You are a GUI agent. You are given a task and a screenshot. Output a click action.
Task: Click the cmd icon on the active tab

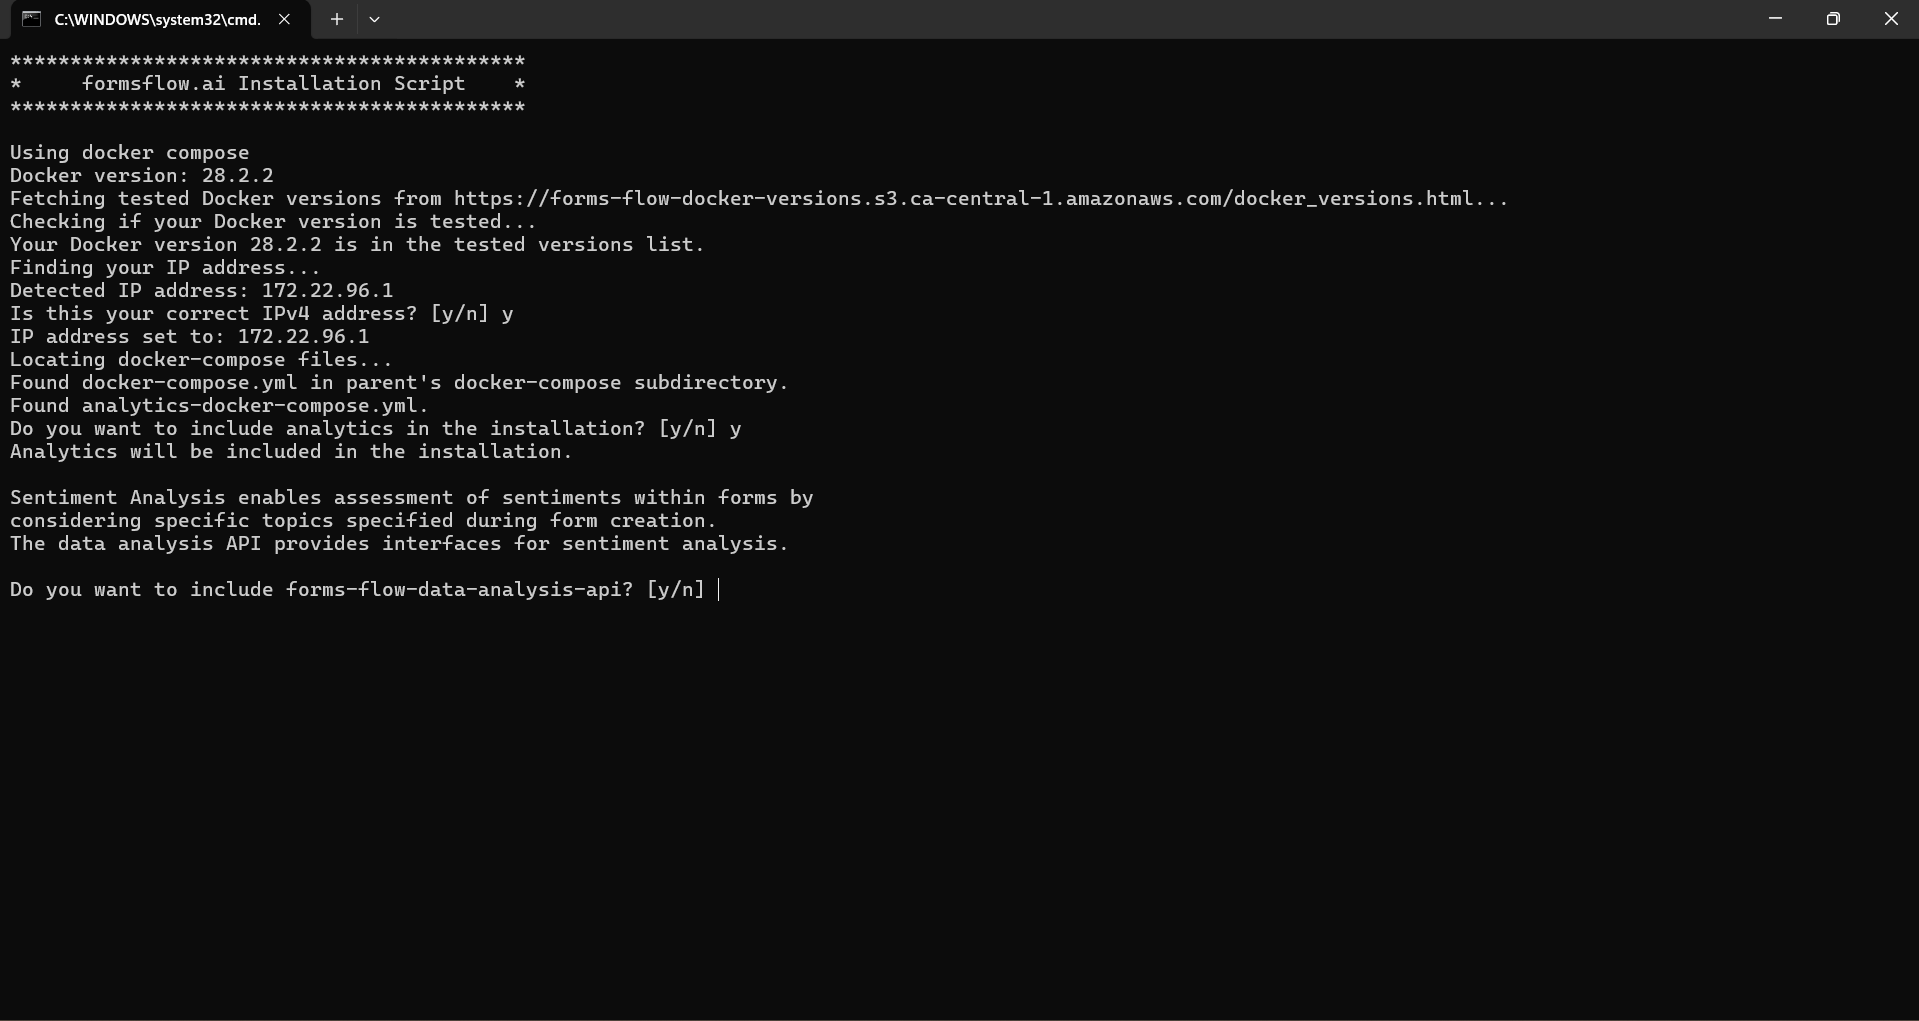click(31, 19)
